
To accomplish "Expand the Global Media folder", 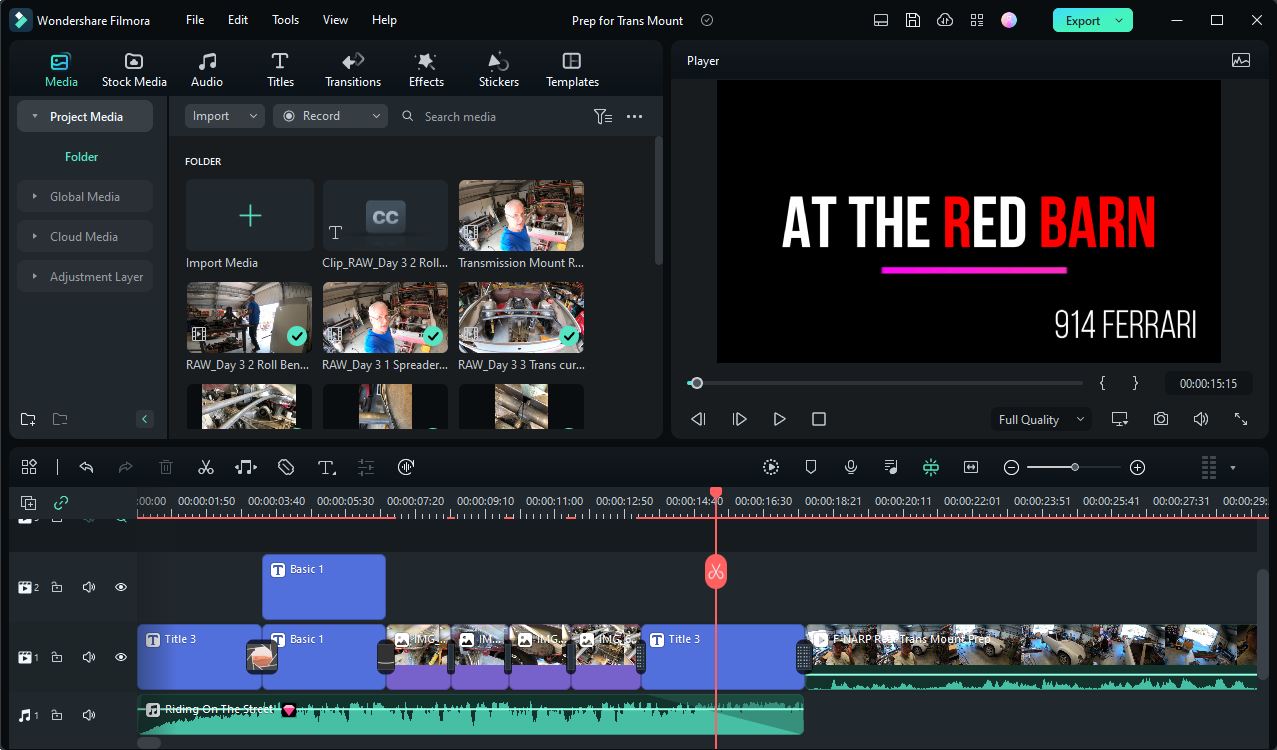I will (x=85, y=197).
